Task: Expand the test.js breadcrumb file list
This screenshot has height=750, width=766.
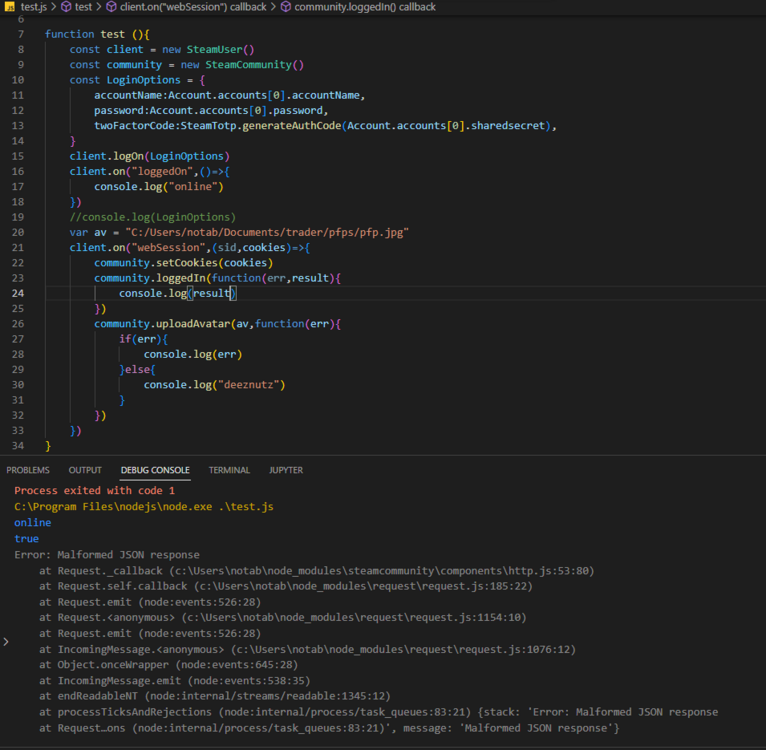Action: tap(32, 7)
